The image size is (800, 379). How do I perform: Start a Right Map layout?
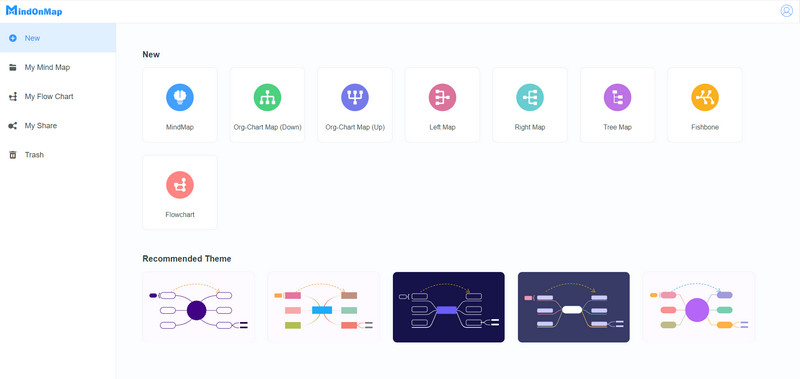530,105
